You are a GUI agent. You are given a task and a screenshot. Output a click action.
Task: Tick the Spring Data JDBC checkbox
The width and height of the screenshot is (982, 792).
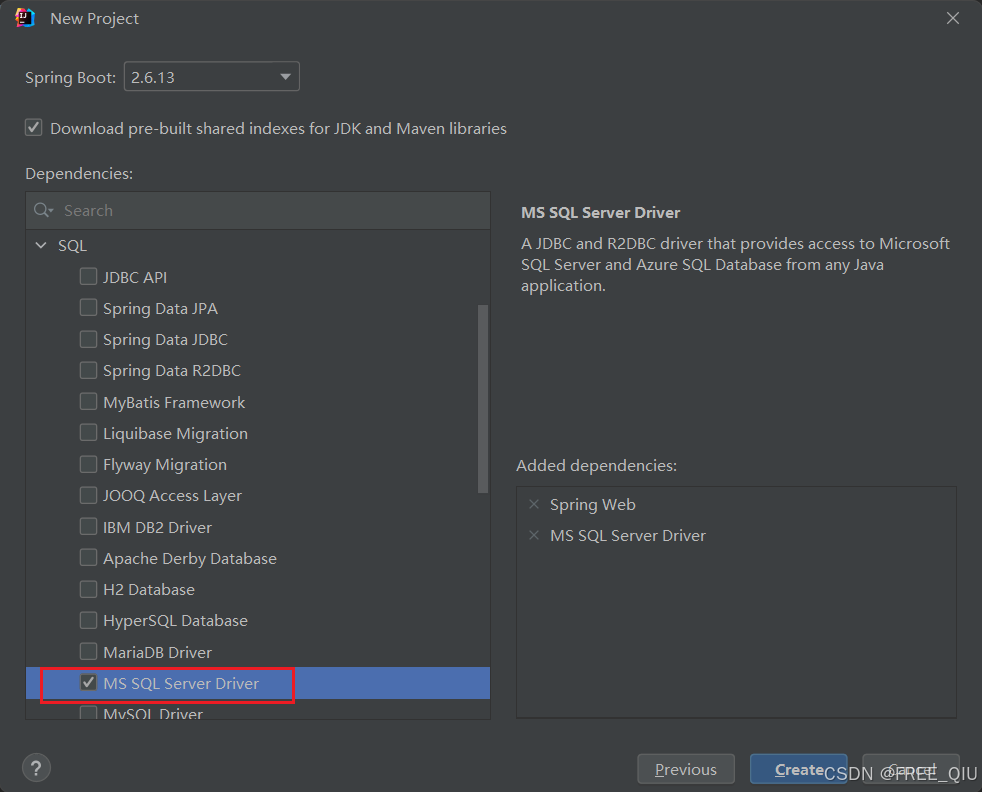tap(88, 339)
